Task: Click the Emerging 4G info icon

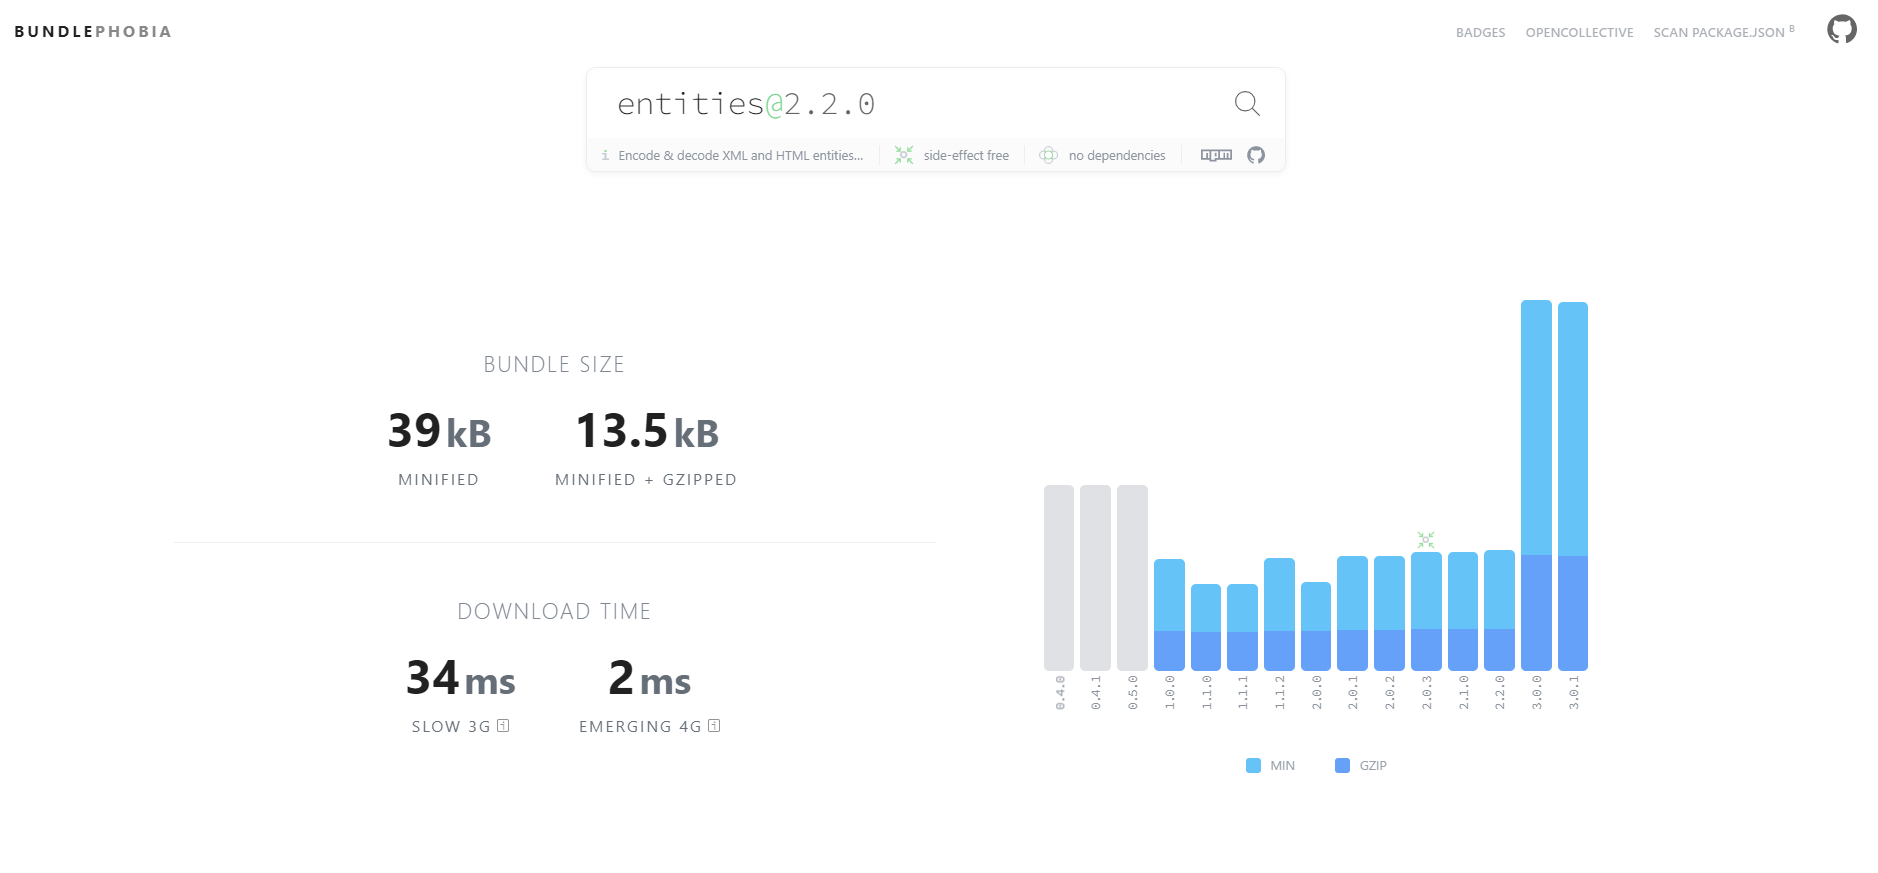Action: pyautogui.click(x=714, y=726)
